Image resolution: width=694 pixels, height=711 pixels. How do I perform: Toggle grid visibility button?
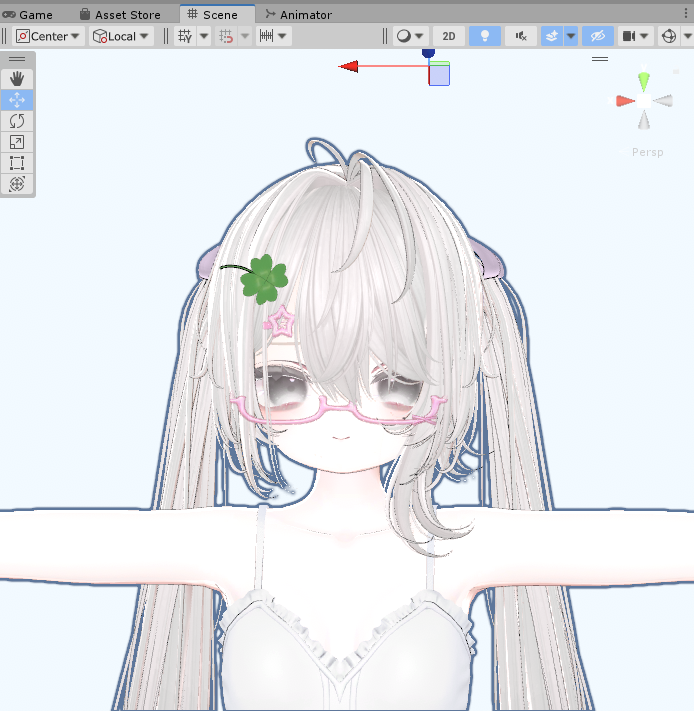(185, 36)
